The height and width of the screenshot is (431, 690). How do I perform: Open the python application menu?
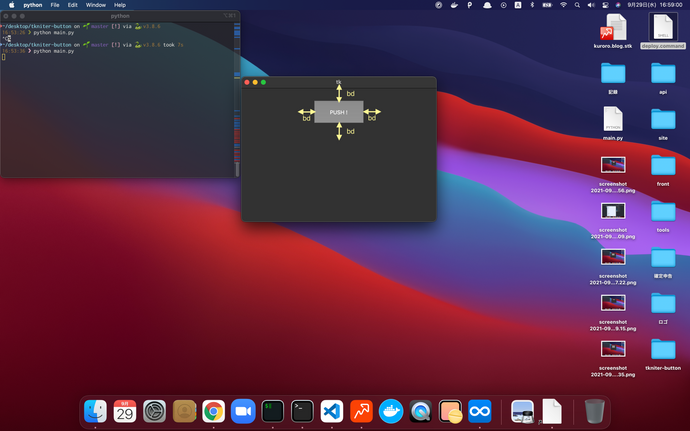(33, 5)
